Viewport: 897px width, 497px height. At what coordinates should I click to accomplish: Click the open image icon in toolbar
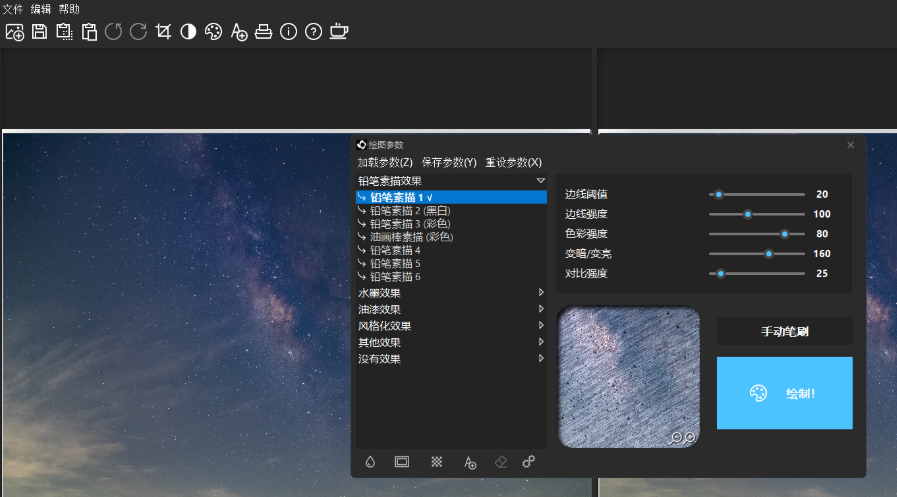click(15, 32)
